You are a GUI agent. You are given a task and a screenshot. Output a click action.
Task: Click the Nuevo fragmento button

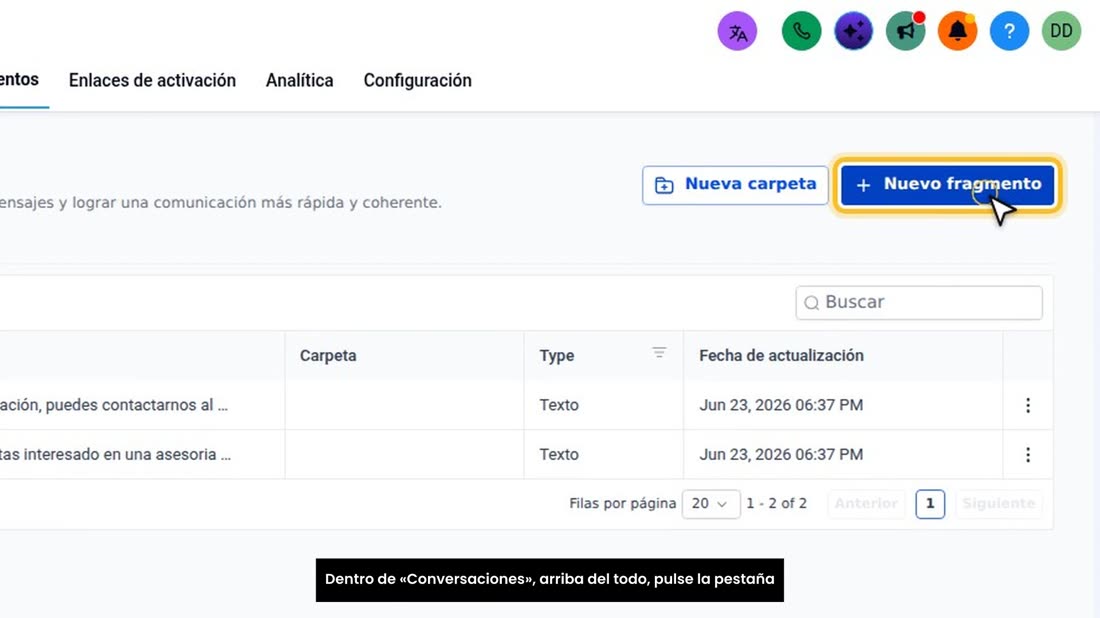948,184
